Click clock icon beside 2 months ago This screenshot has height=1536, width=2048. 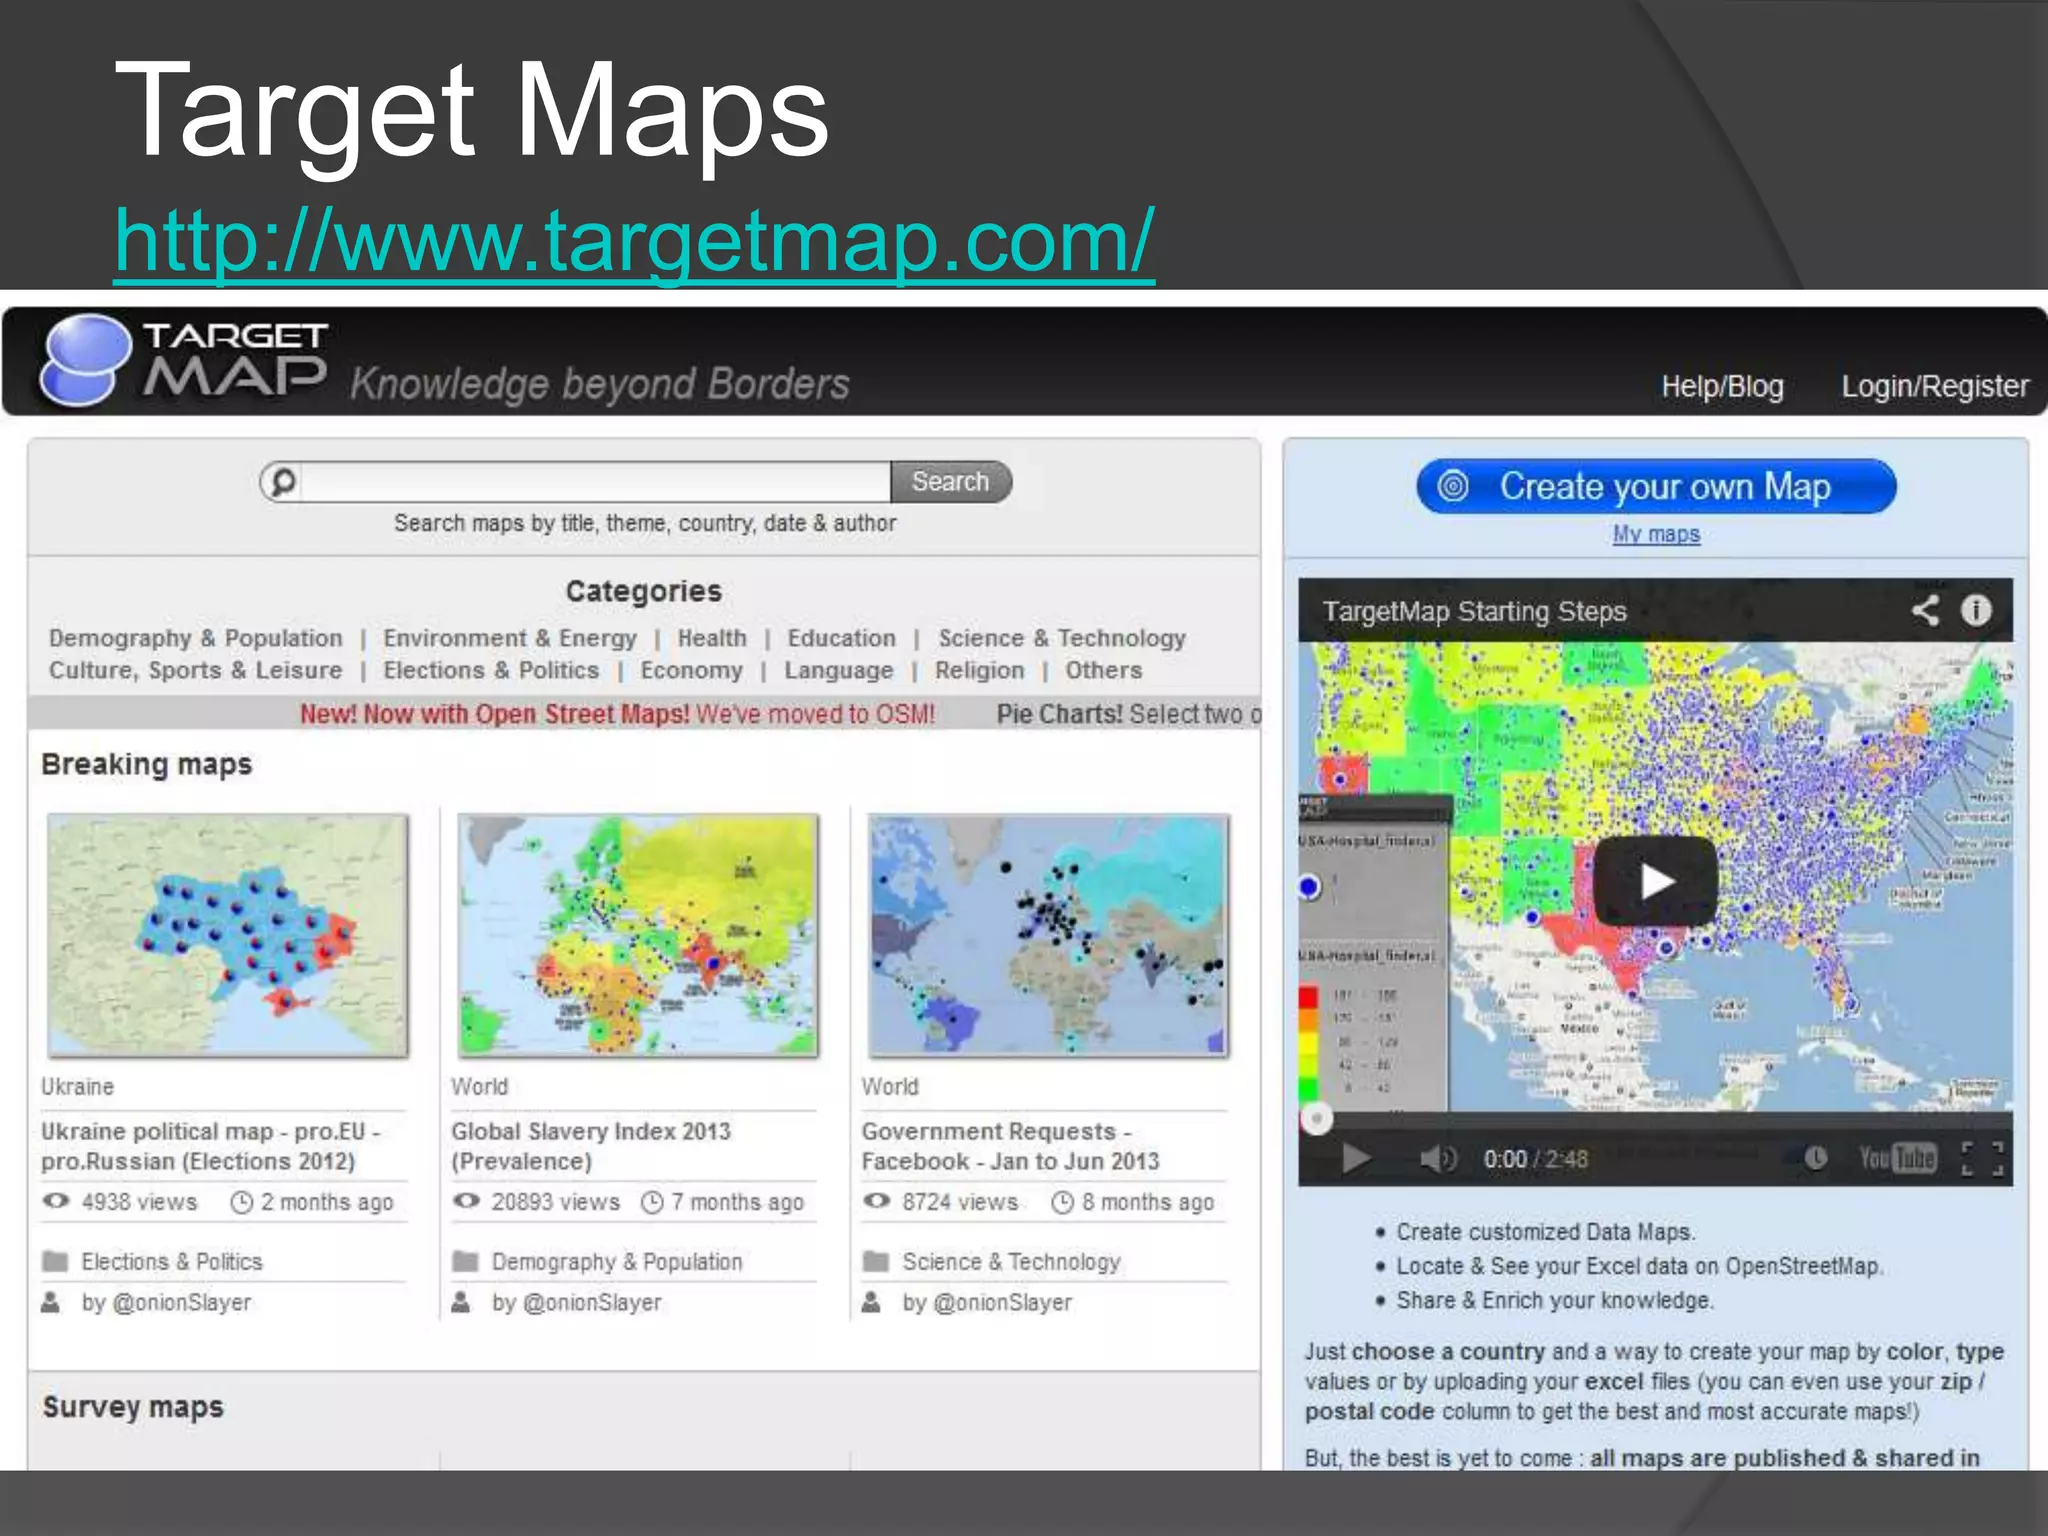click(x=241, y=1202)
